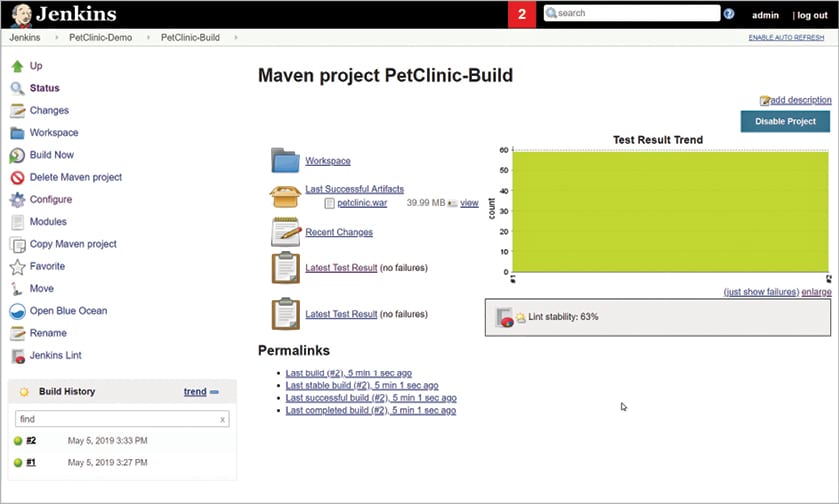The height and width of the screenshot is (504, 839).
Task: Click the Jenkins butler logo
Action: pos(21,15)
